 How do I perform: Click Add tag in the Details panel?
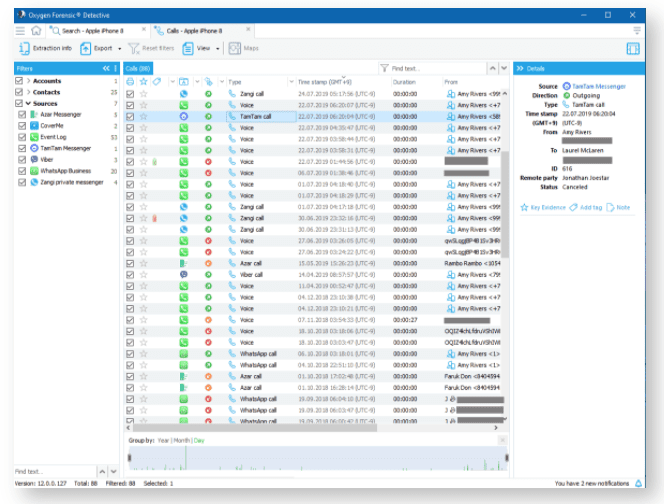tap(590, 207)
